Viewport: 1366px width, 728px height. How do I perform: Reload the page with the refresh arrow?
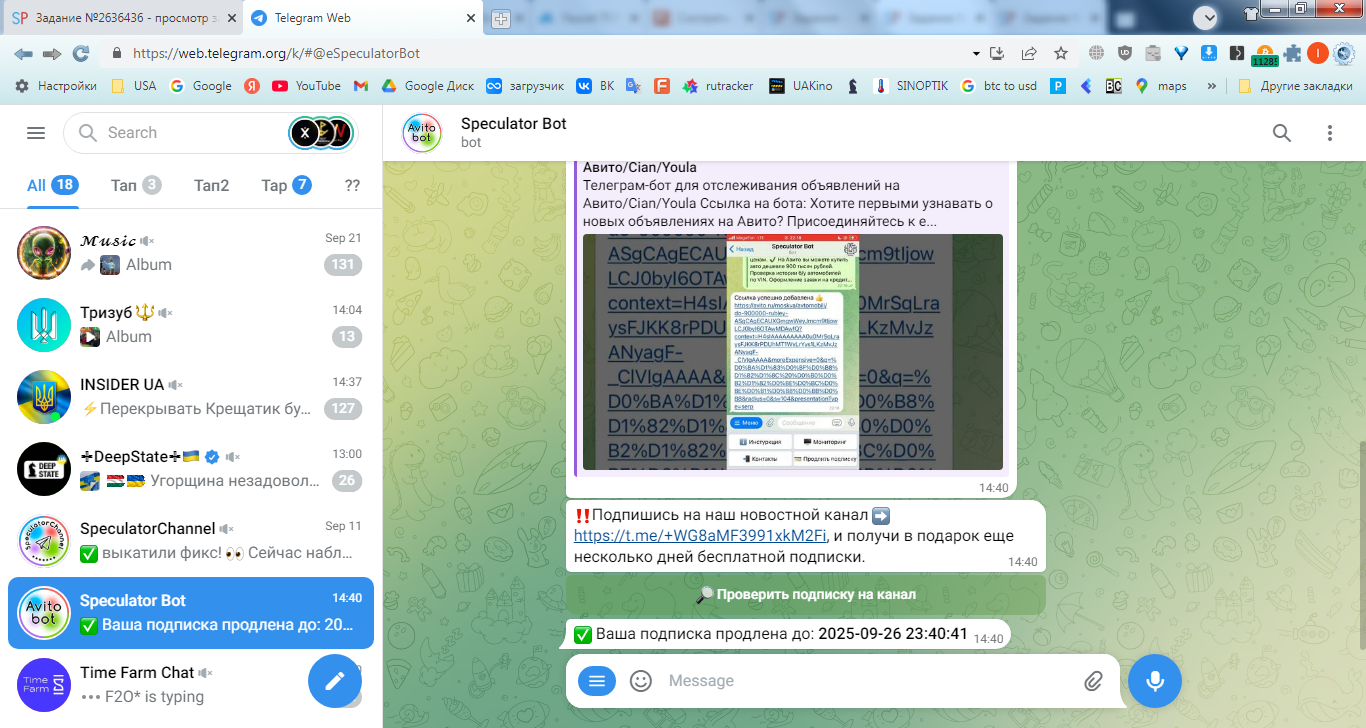point(81,53)
